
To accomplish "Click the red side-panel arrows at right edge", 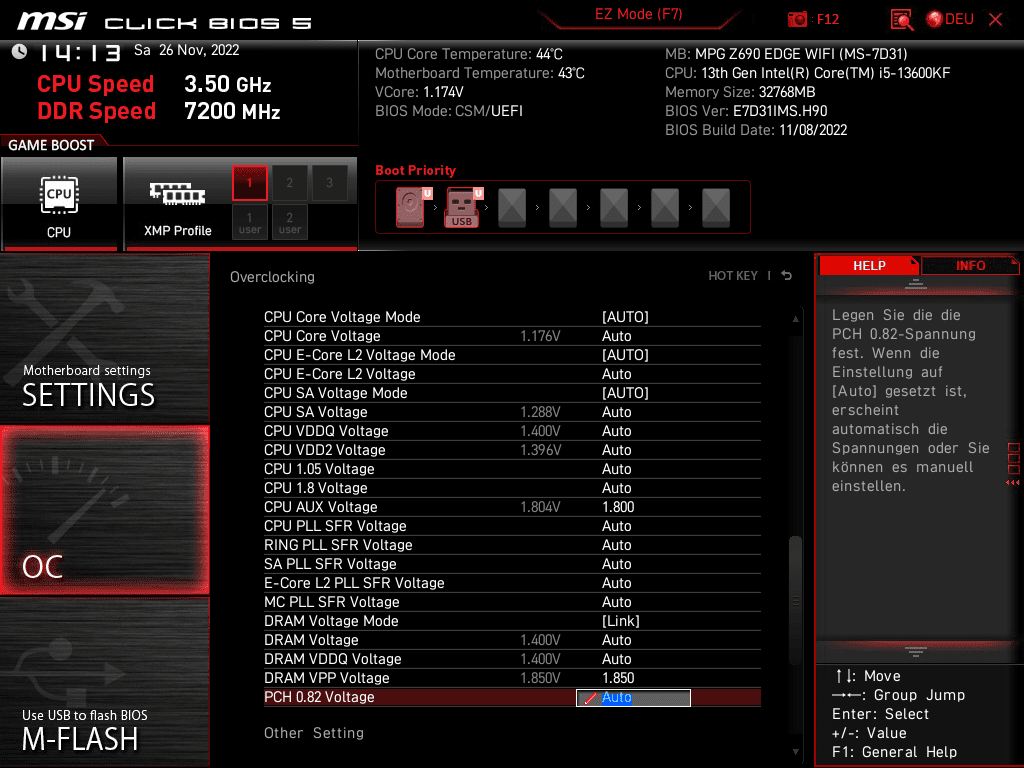I will pyautogui.click(x=1013, y=483).
